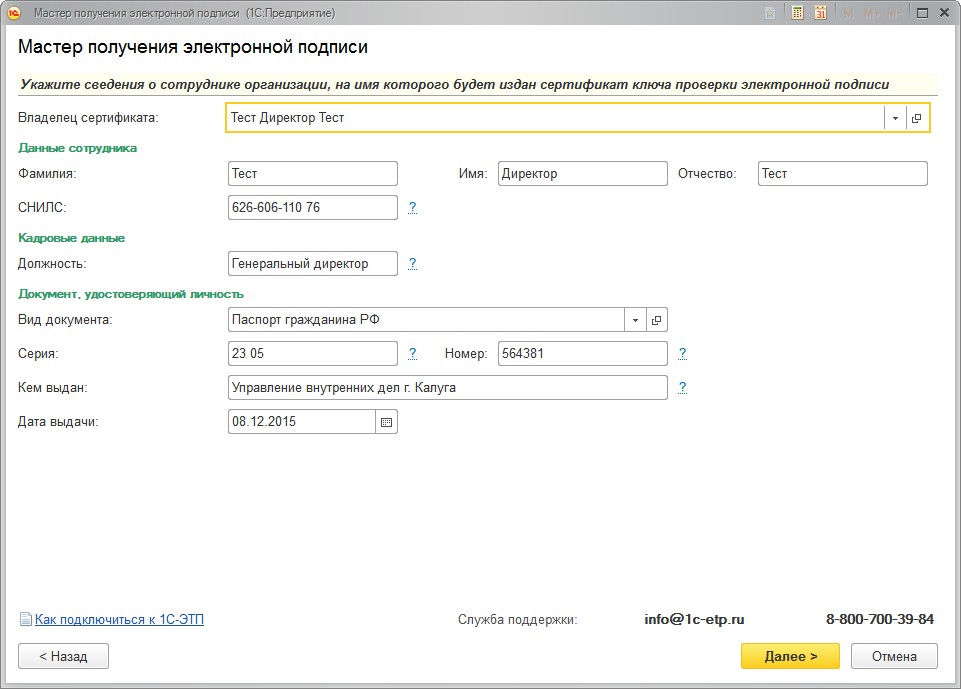
Task: Show help hint for Номер field
Action: tap(682, 354)
